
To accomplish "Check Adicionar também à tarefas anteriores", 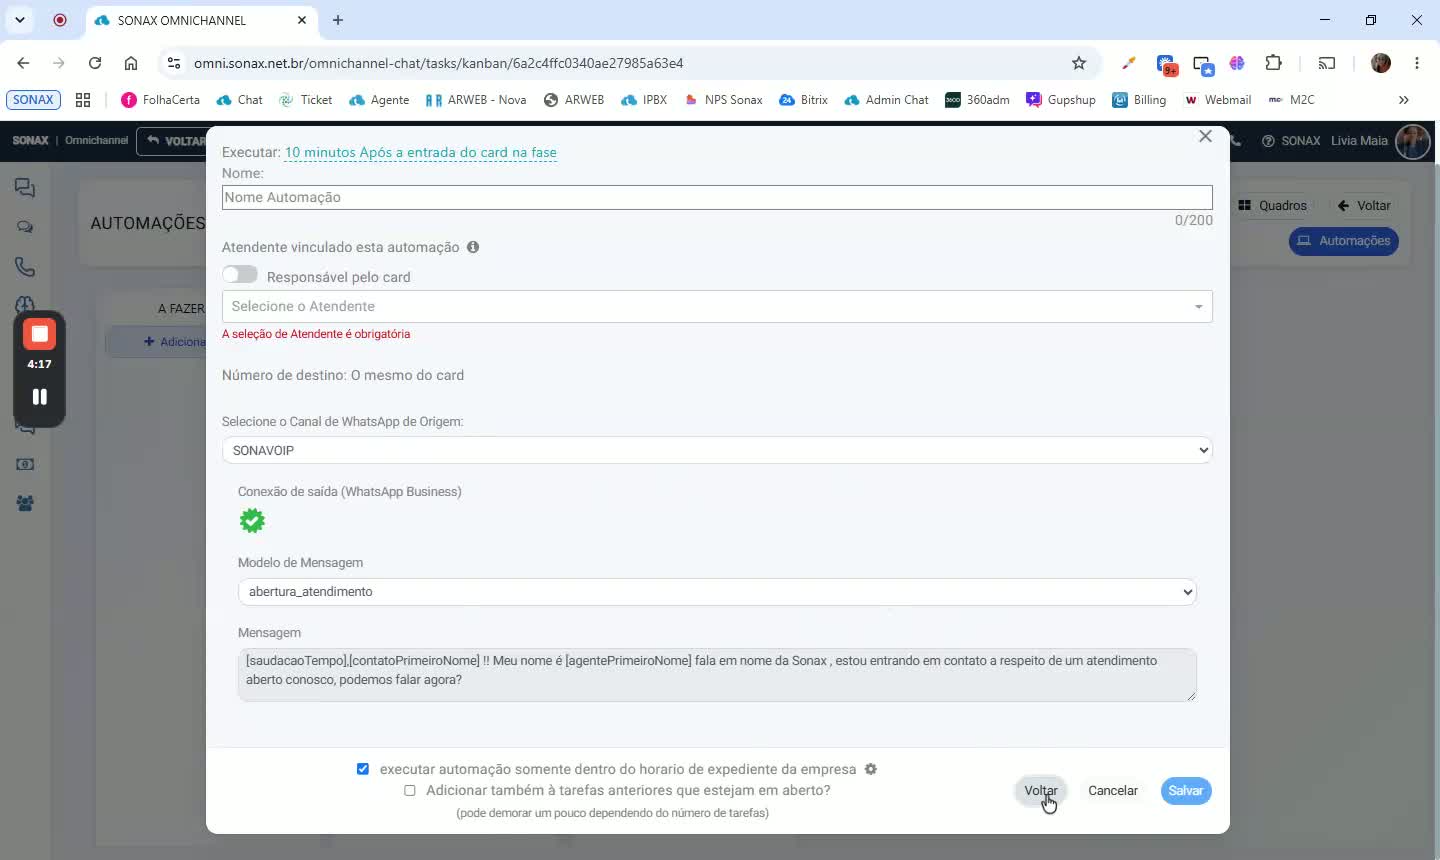I will [x=410, y=790].
